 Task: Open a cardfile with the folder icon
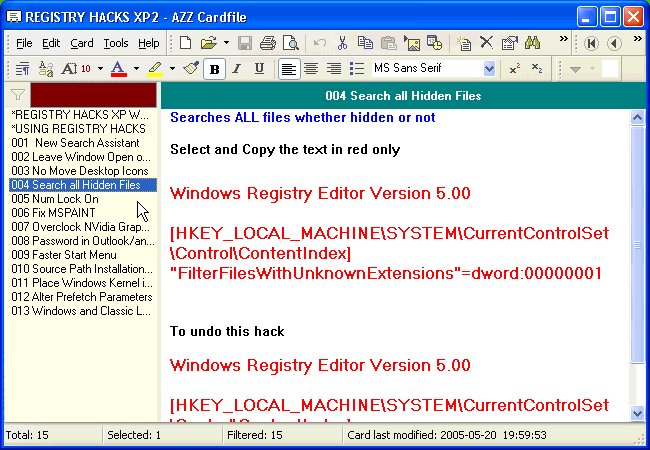[x=209, y=43]
